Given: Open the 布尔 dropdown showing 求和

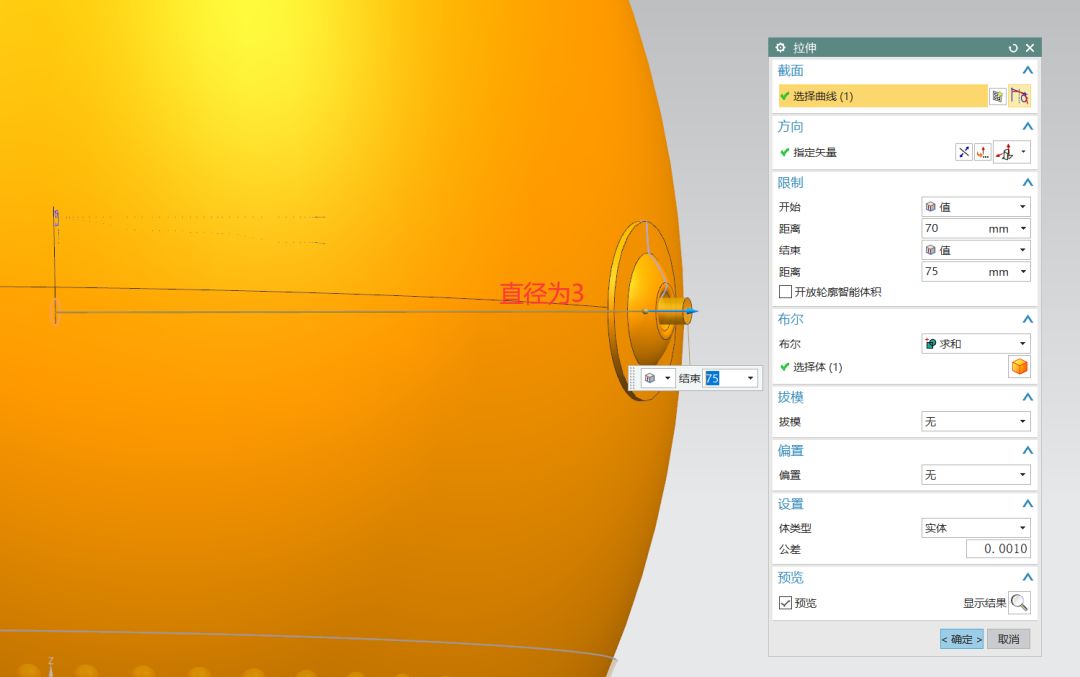Looking at the screenshot, I should 976,344.
